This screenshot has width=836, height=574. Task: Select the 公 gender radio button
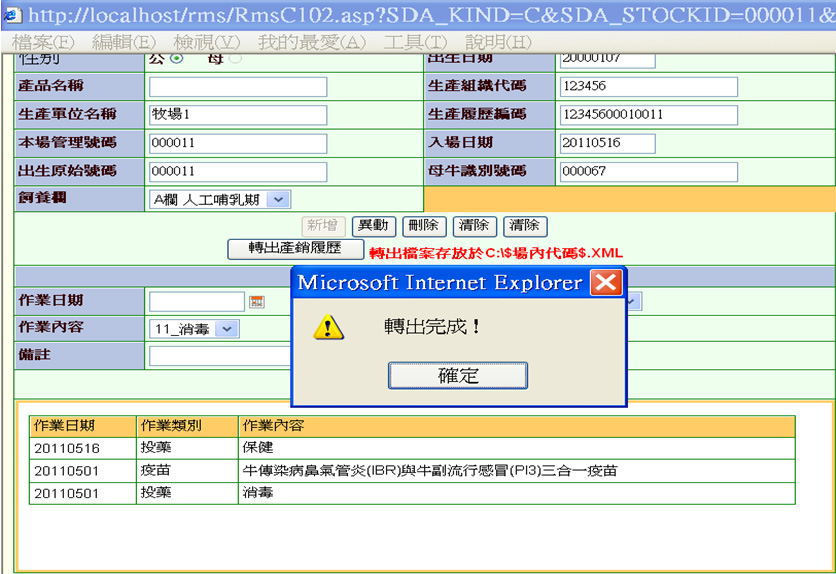click(x=177, y=59)
